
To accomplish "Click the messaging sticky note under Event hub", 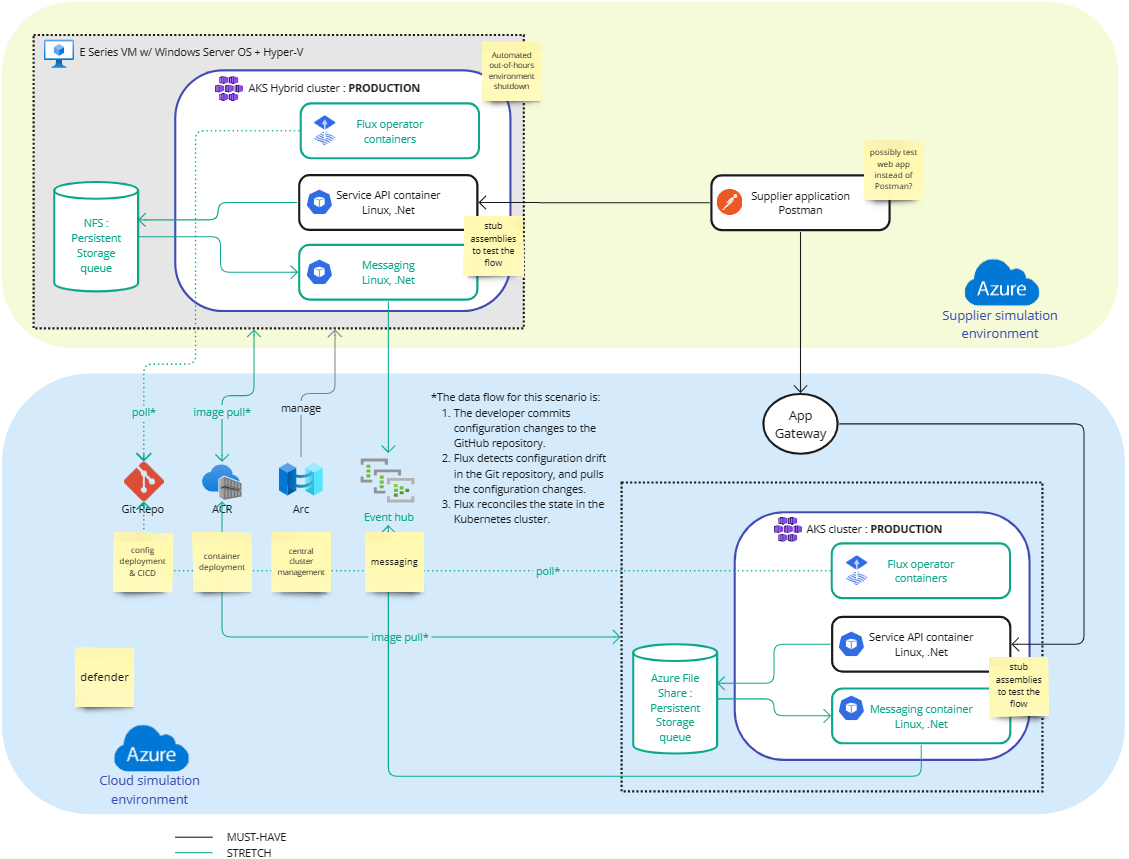I will (394, 562).
